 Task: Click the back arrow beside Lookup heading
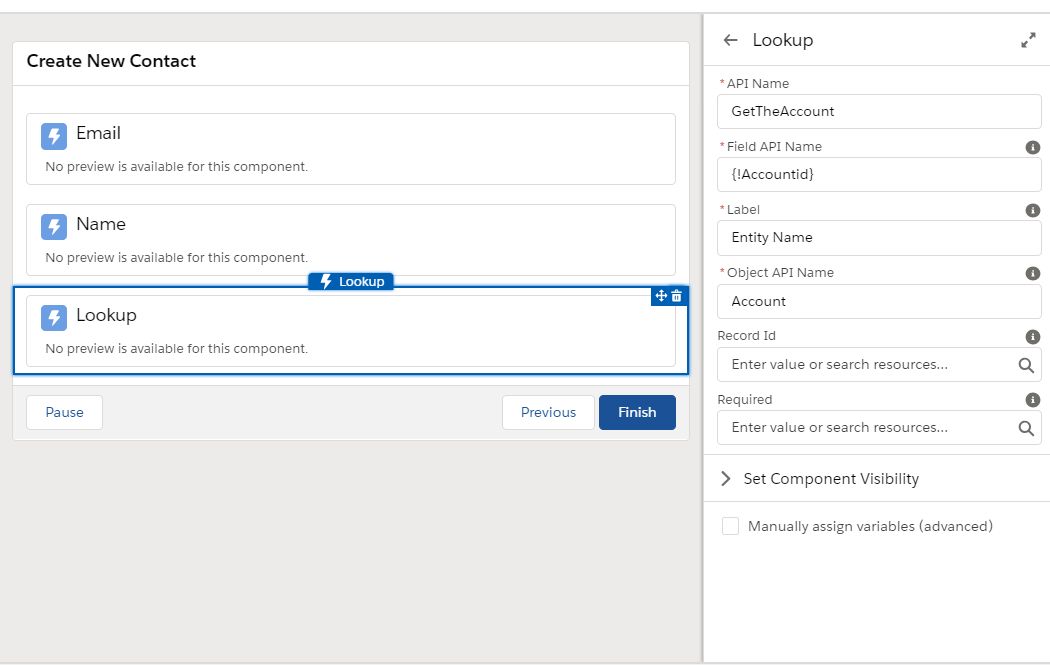tap(730, 40)
